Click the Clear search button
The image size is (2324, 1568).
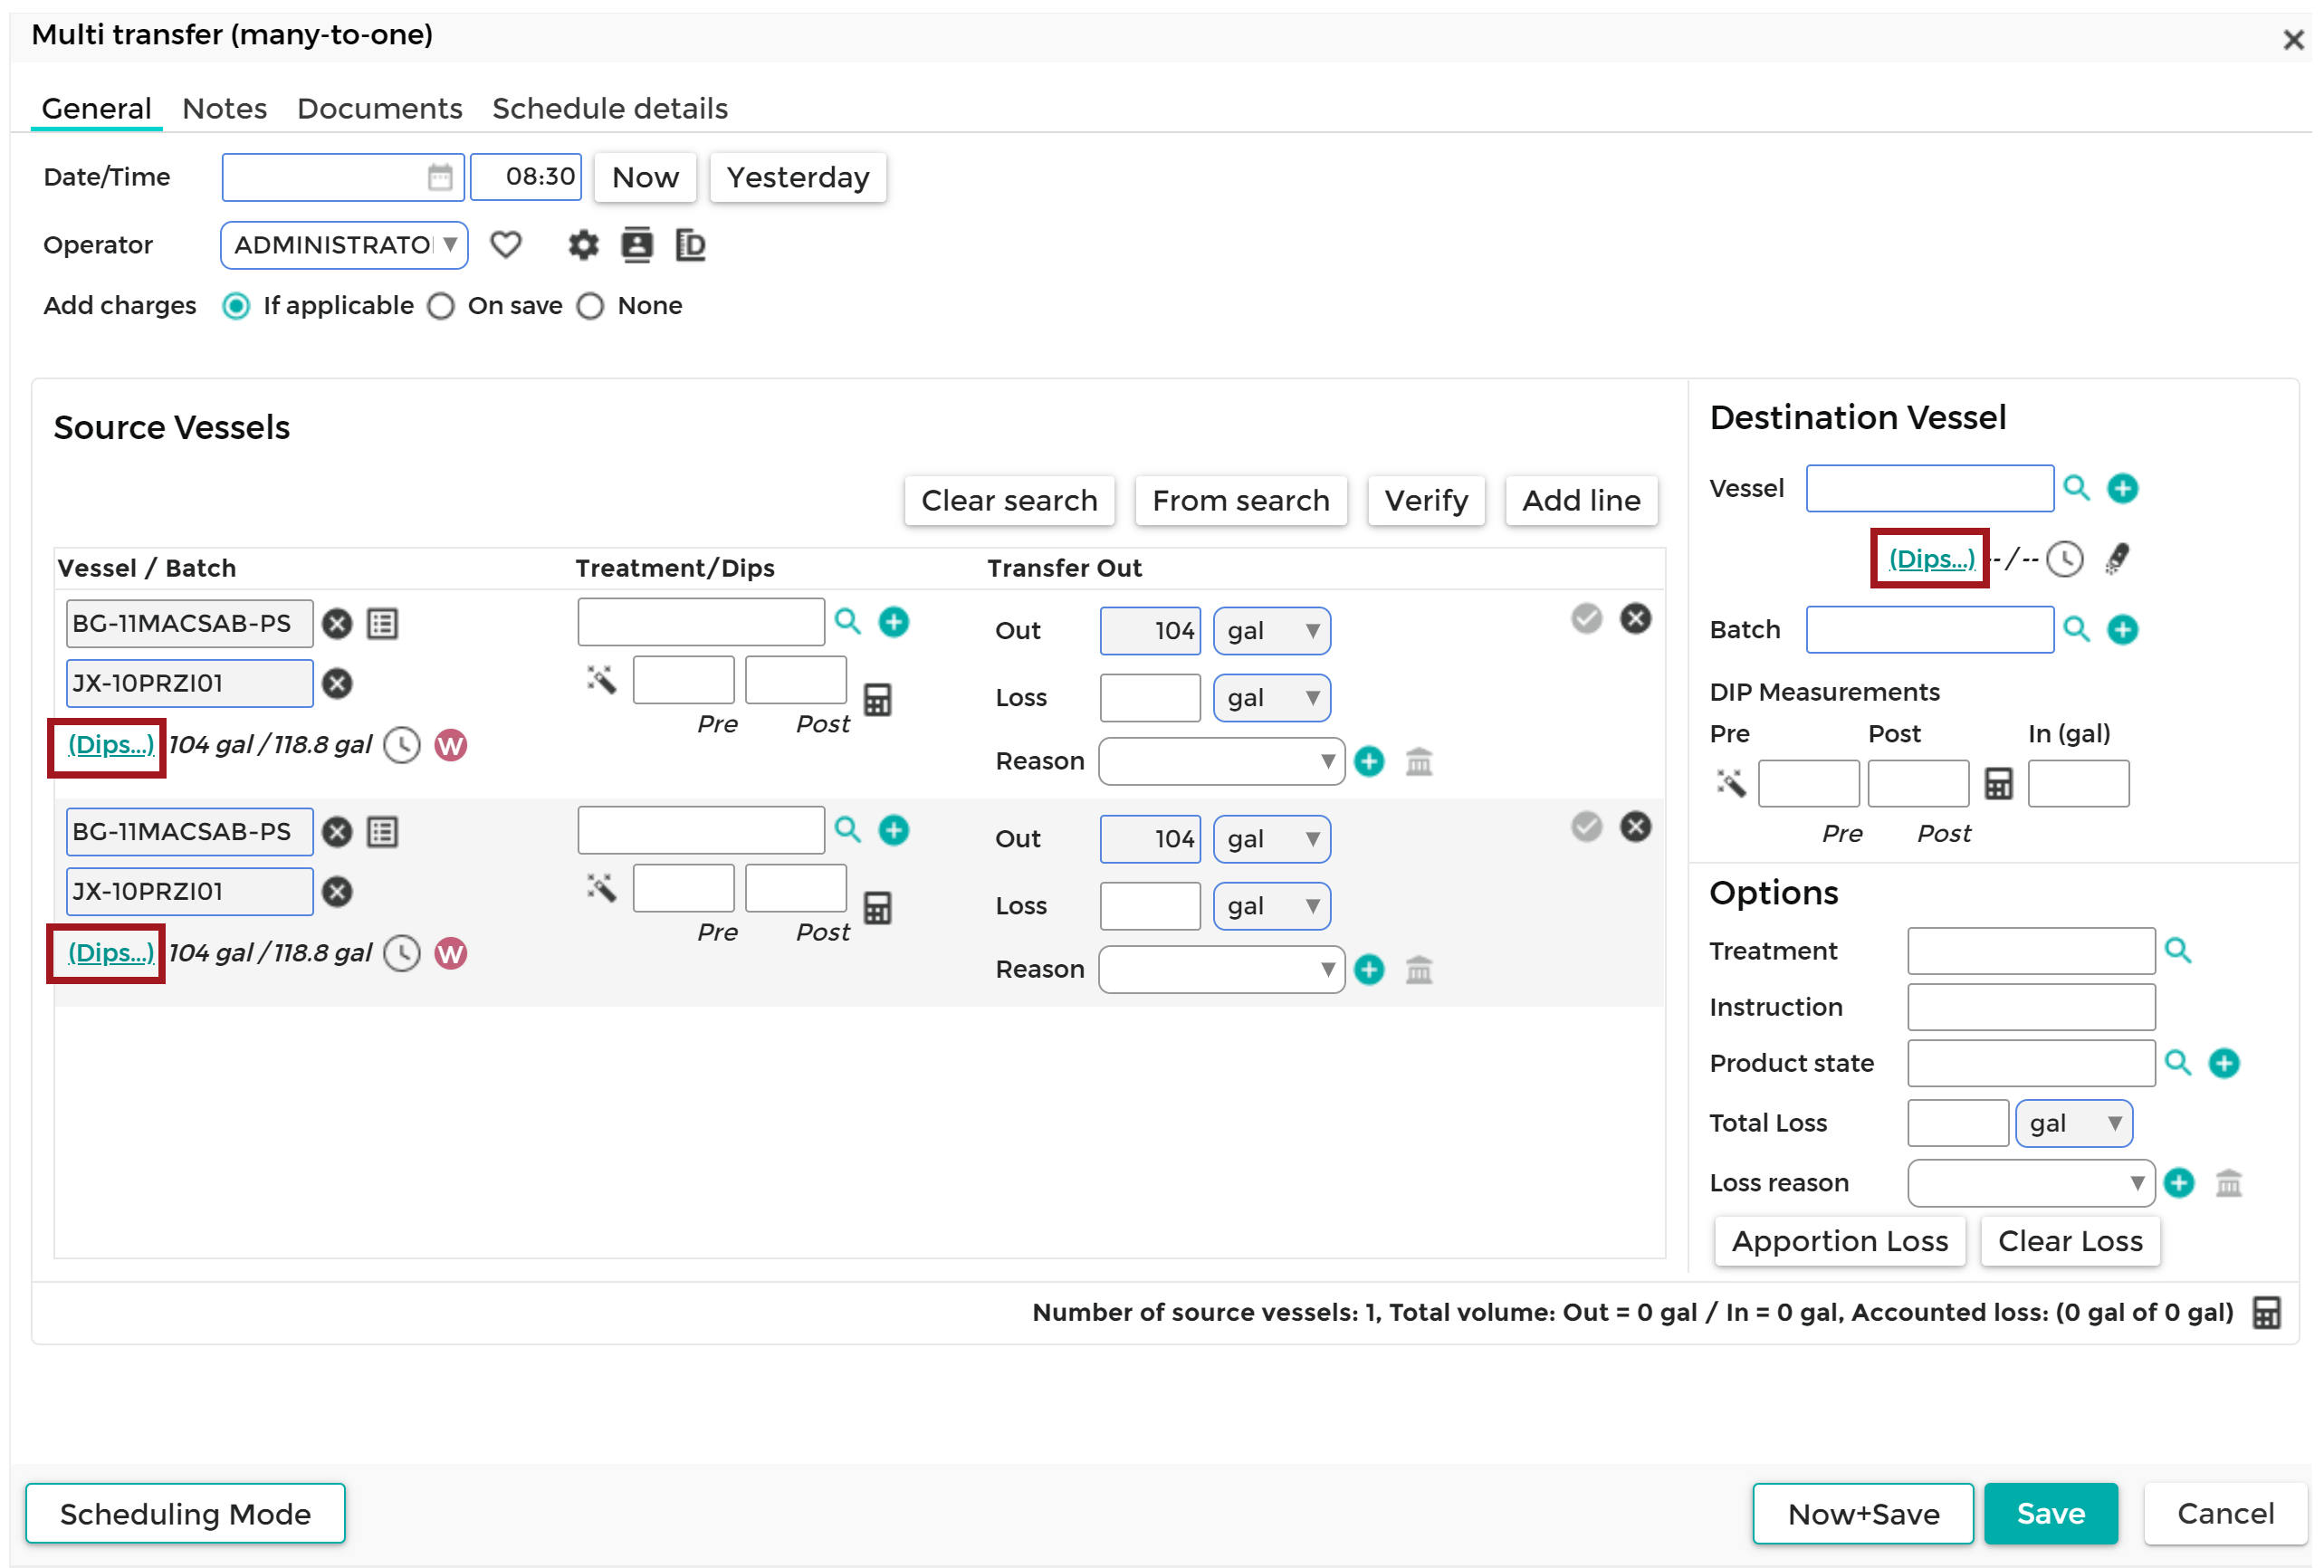pos(1010,500)
